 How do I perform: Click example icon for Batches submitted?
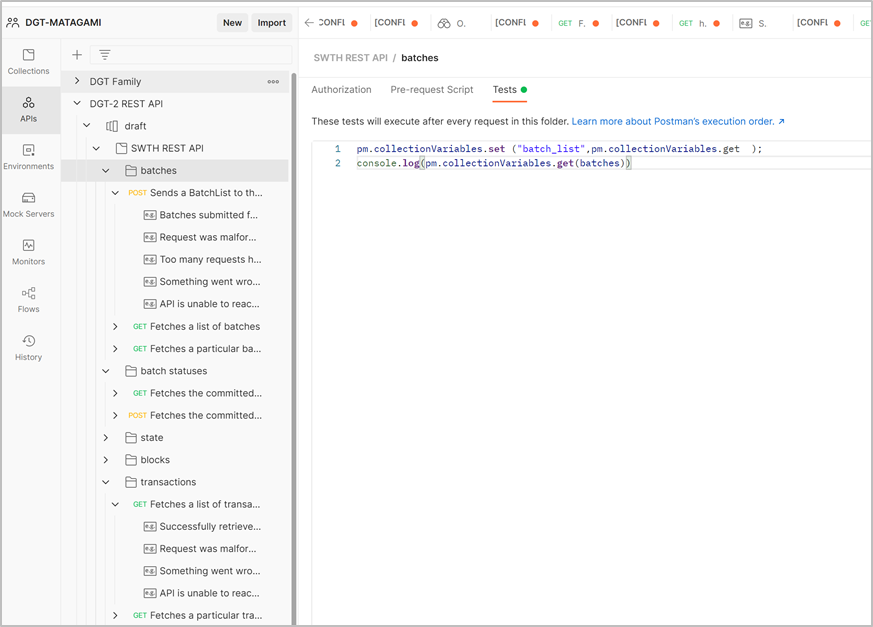click(150, 215)
